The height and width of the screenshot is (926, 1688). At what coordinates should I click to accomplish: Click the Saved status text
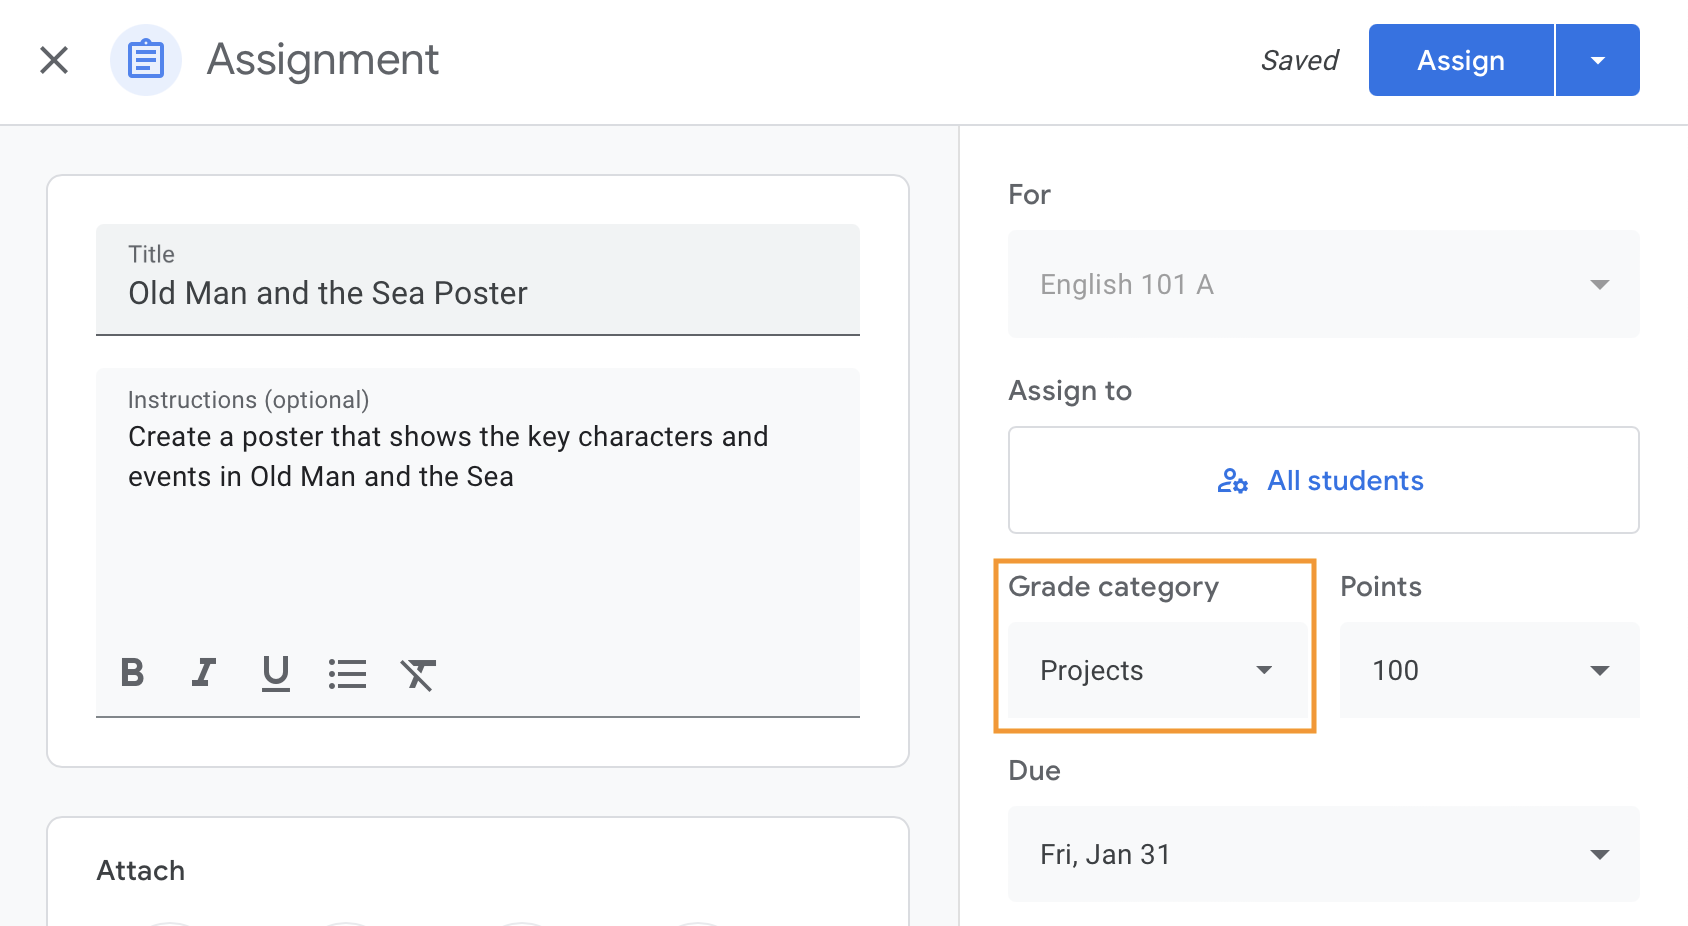(x=1299, y=61)
